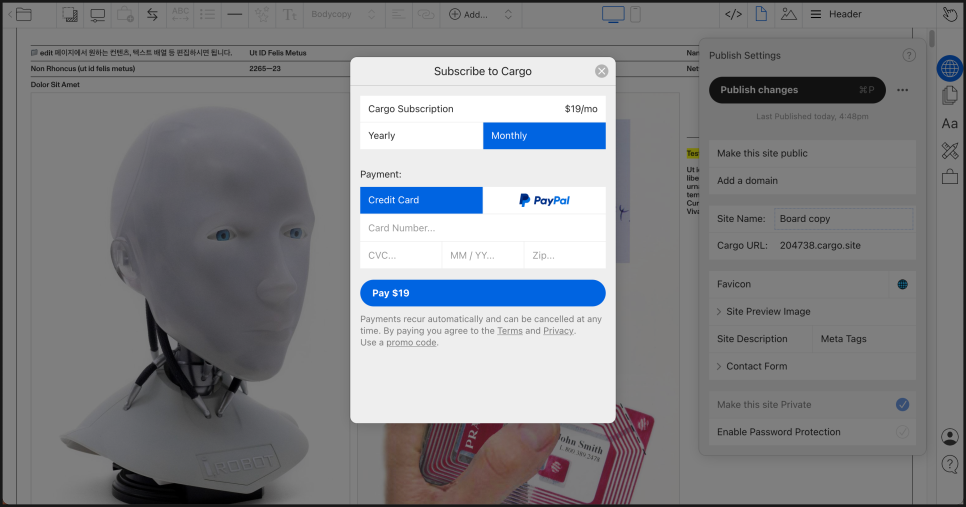Close the Subscribe to Cargo dialog
This screenshot has width=966, height=507.
(x=602, y=71)
